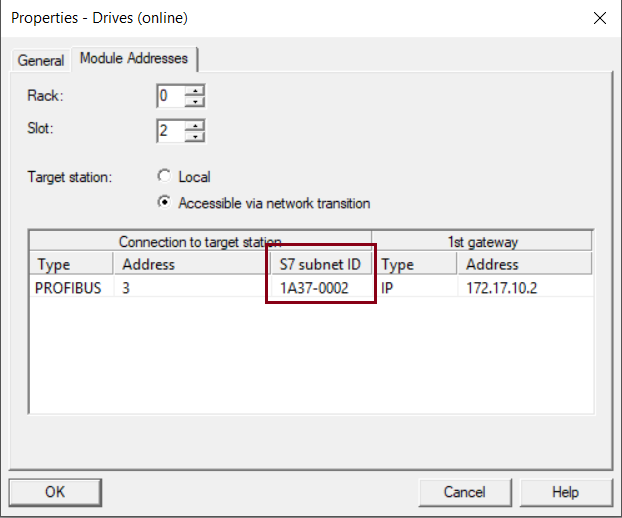Switch to the General tab
The width and height of the screenshot is (622, 518).
click(x=41, y=60)
